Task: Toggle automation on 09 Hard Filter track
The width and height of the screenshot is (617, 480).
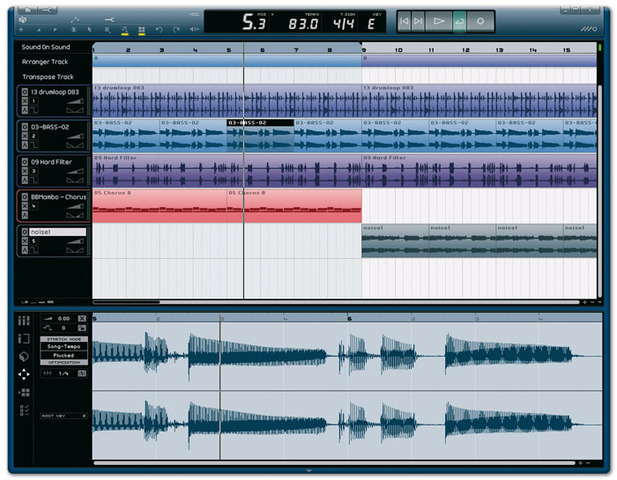Action: (25, 180)
